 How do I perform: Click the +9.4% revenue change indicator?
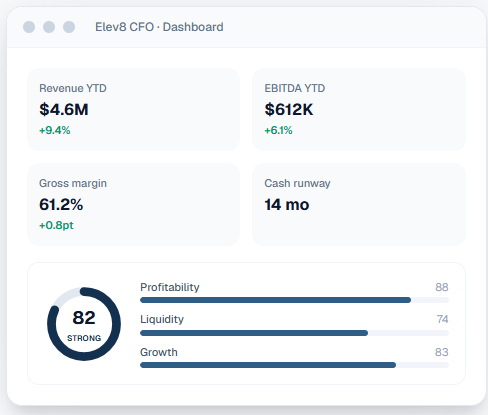(55, 130)
